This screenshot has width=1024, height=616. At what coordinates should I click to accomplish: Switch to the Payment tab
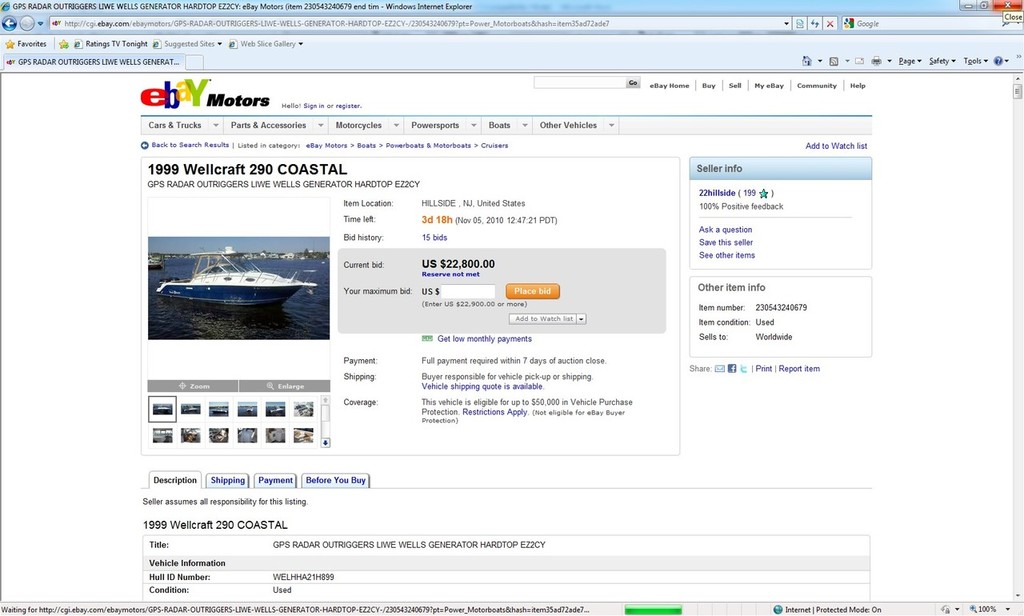click(276, 480)
